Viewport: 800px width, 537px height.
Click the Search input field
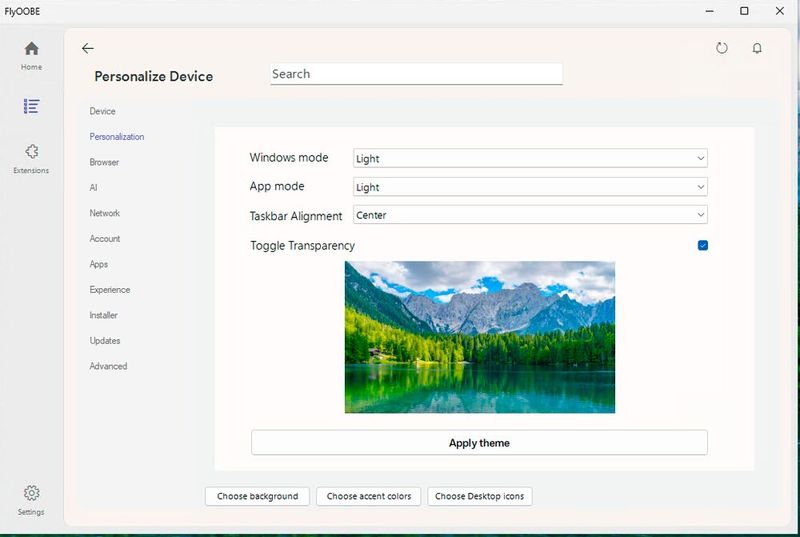[416, 74]
